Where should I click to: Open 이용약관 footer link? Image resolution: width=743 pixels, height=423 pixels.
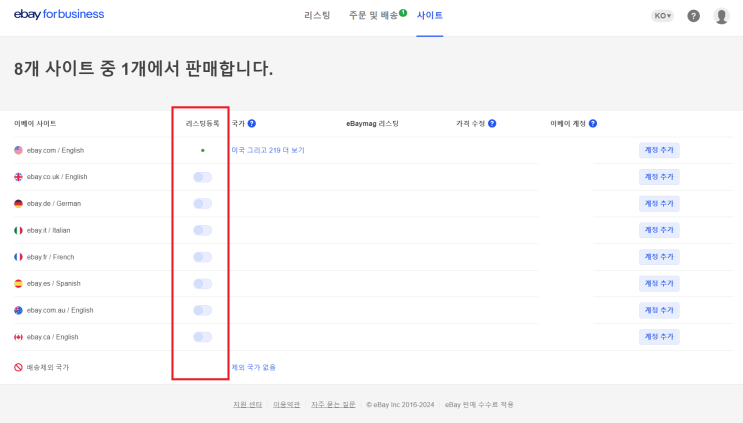coord(286,405)
